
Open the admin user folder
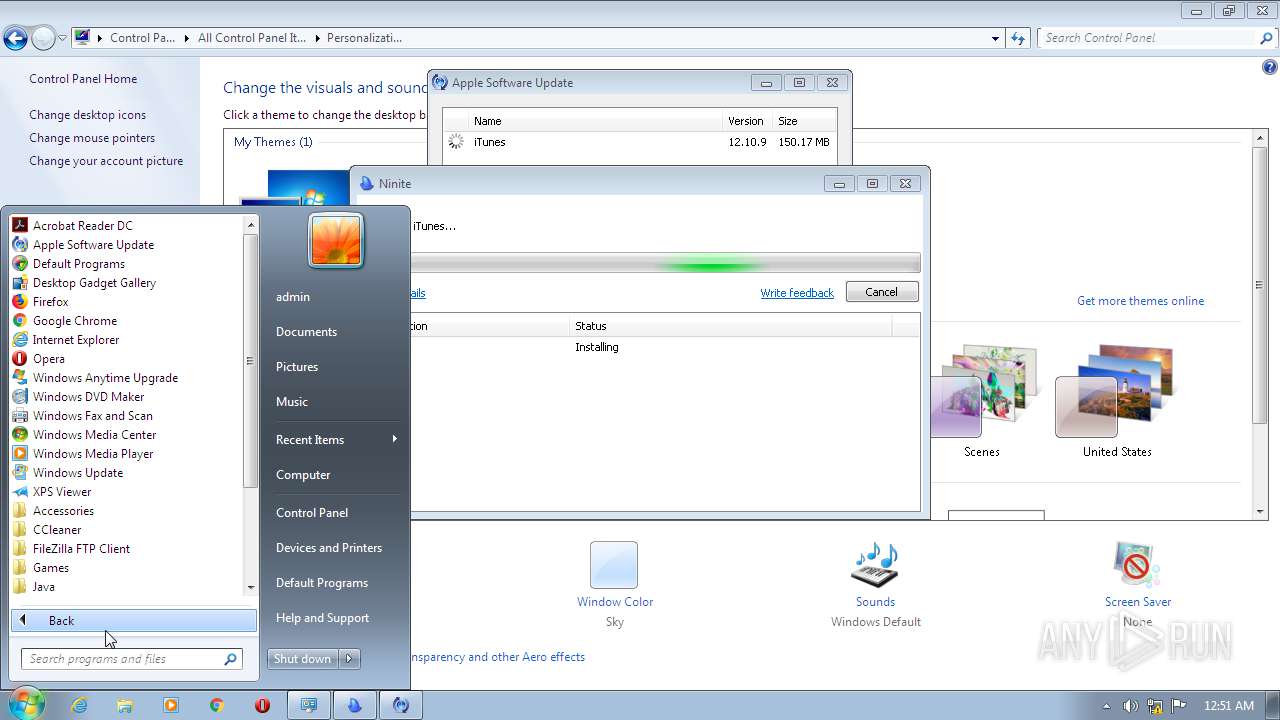[293, 296]
